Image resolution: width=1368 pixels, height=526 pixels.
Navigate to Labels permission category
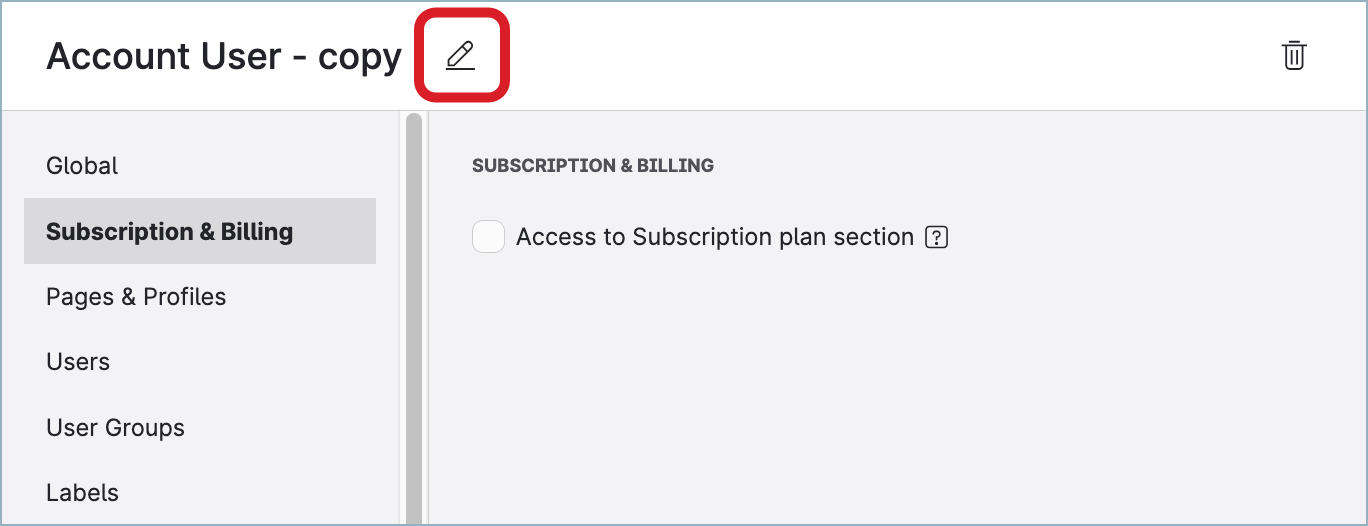click(82, 493)
